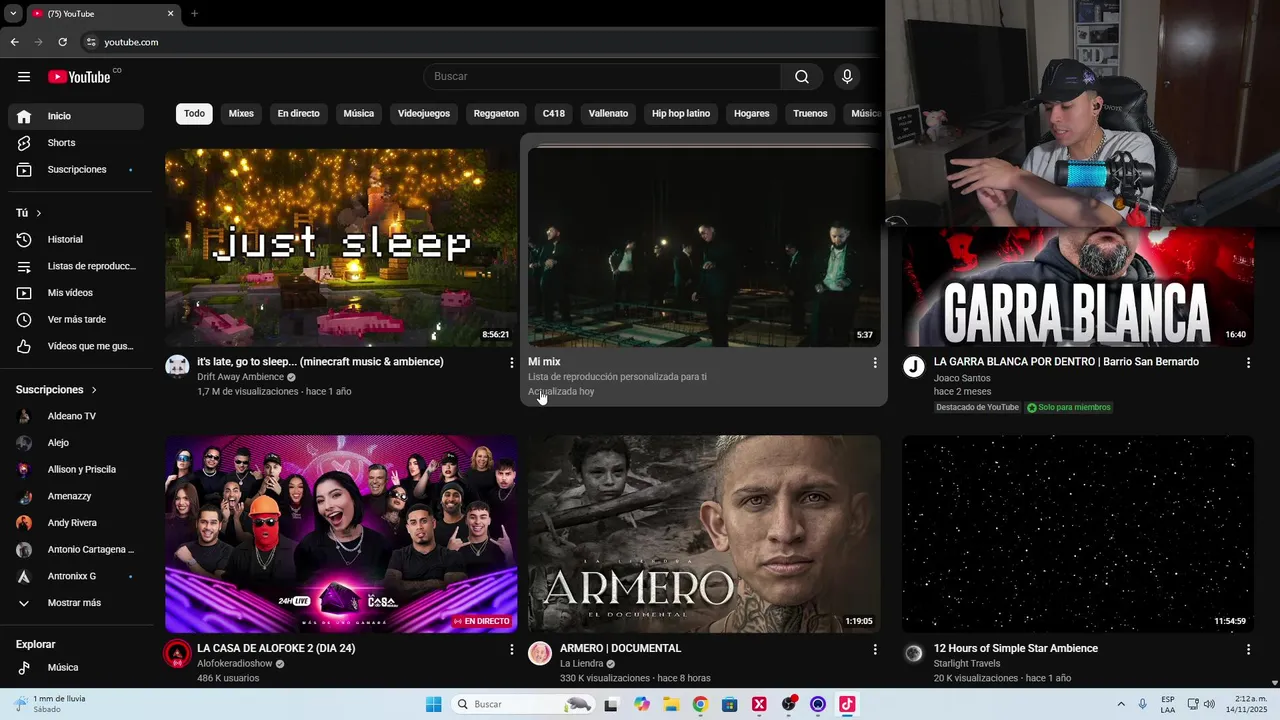Open a new browser tab
This screenshot has height=720, width=1280.
coord(194,14)
